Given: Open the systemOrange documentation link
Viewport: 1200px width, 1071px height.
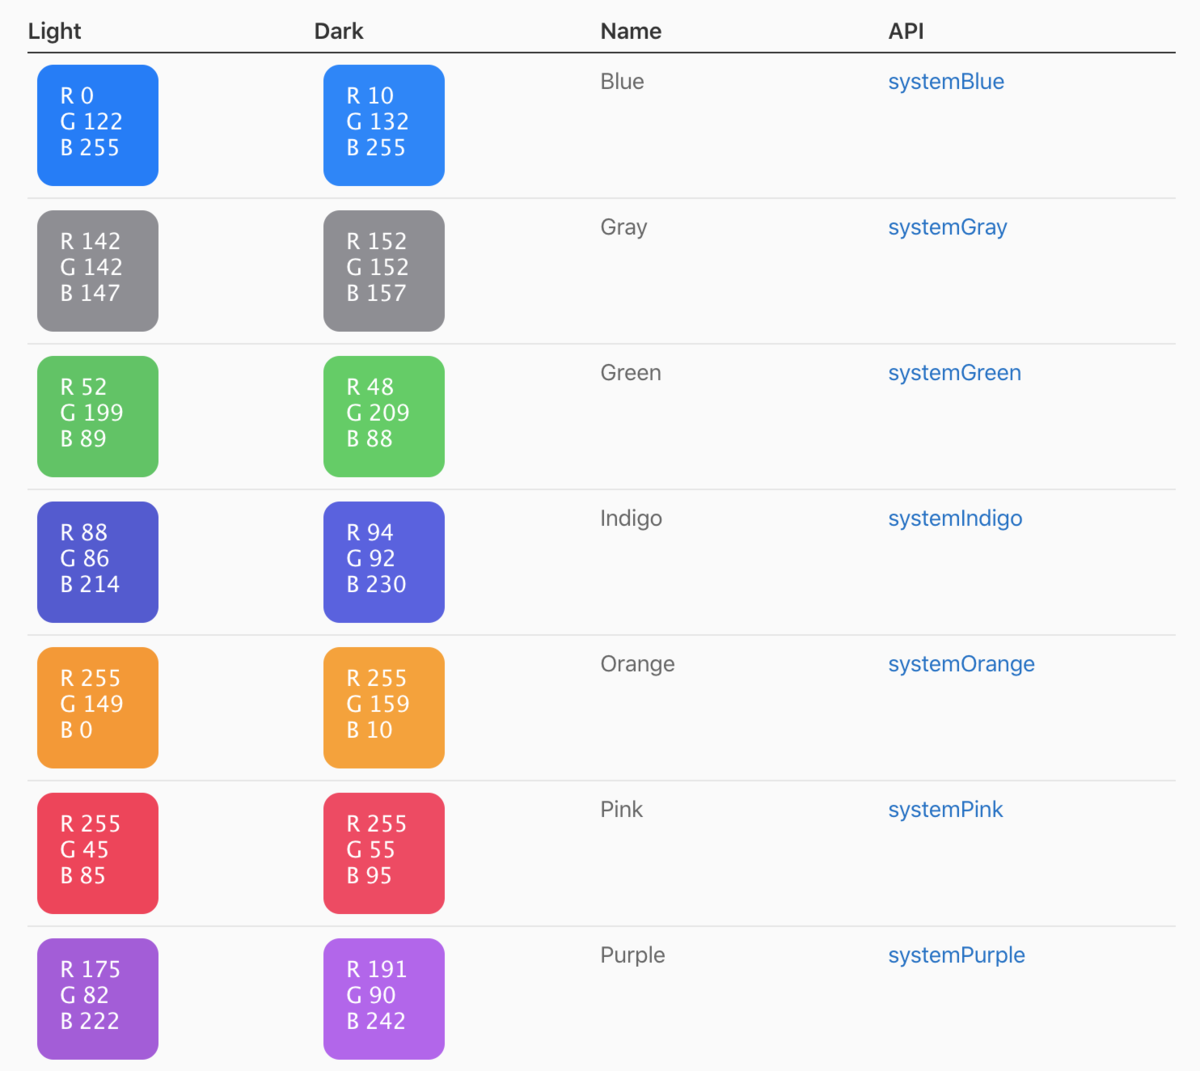Looking at the screenshot, I should point(961,664).
